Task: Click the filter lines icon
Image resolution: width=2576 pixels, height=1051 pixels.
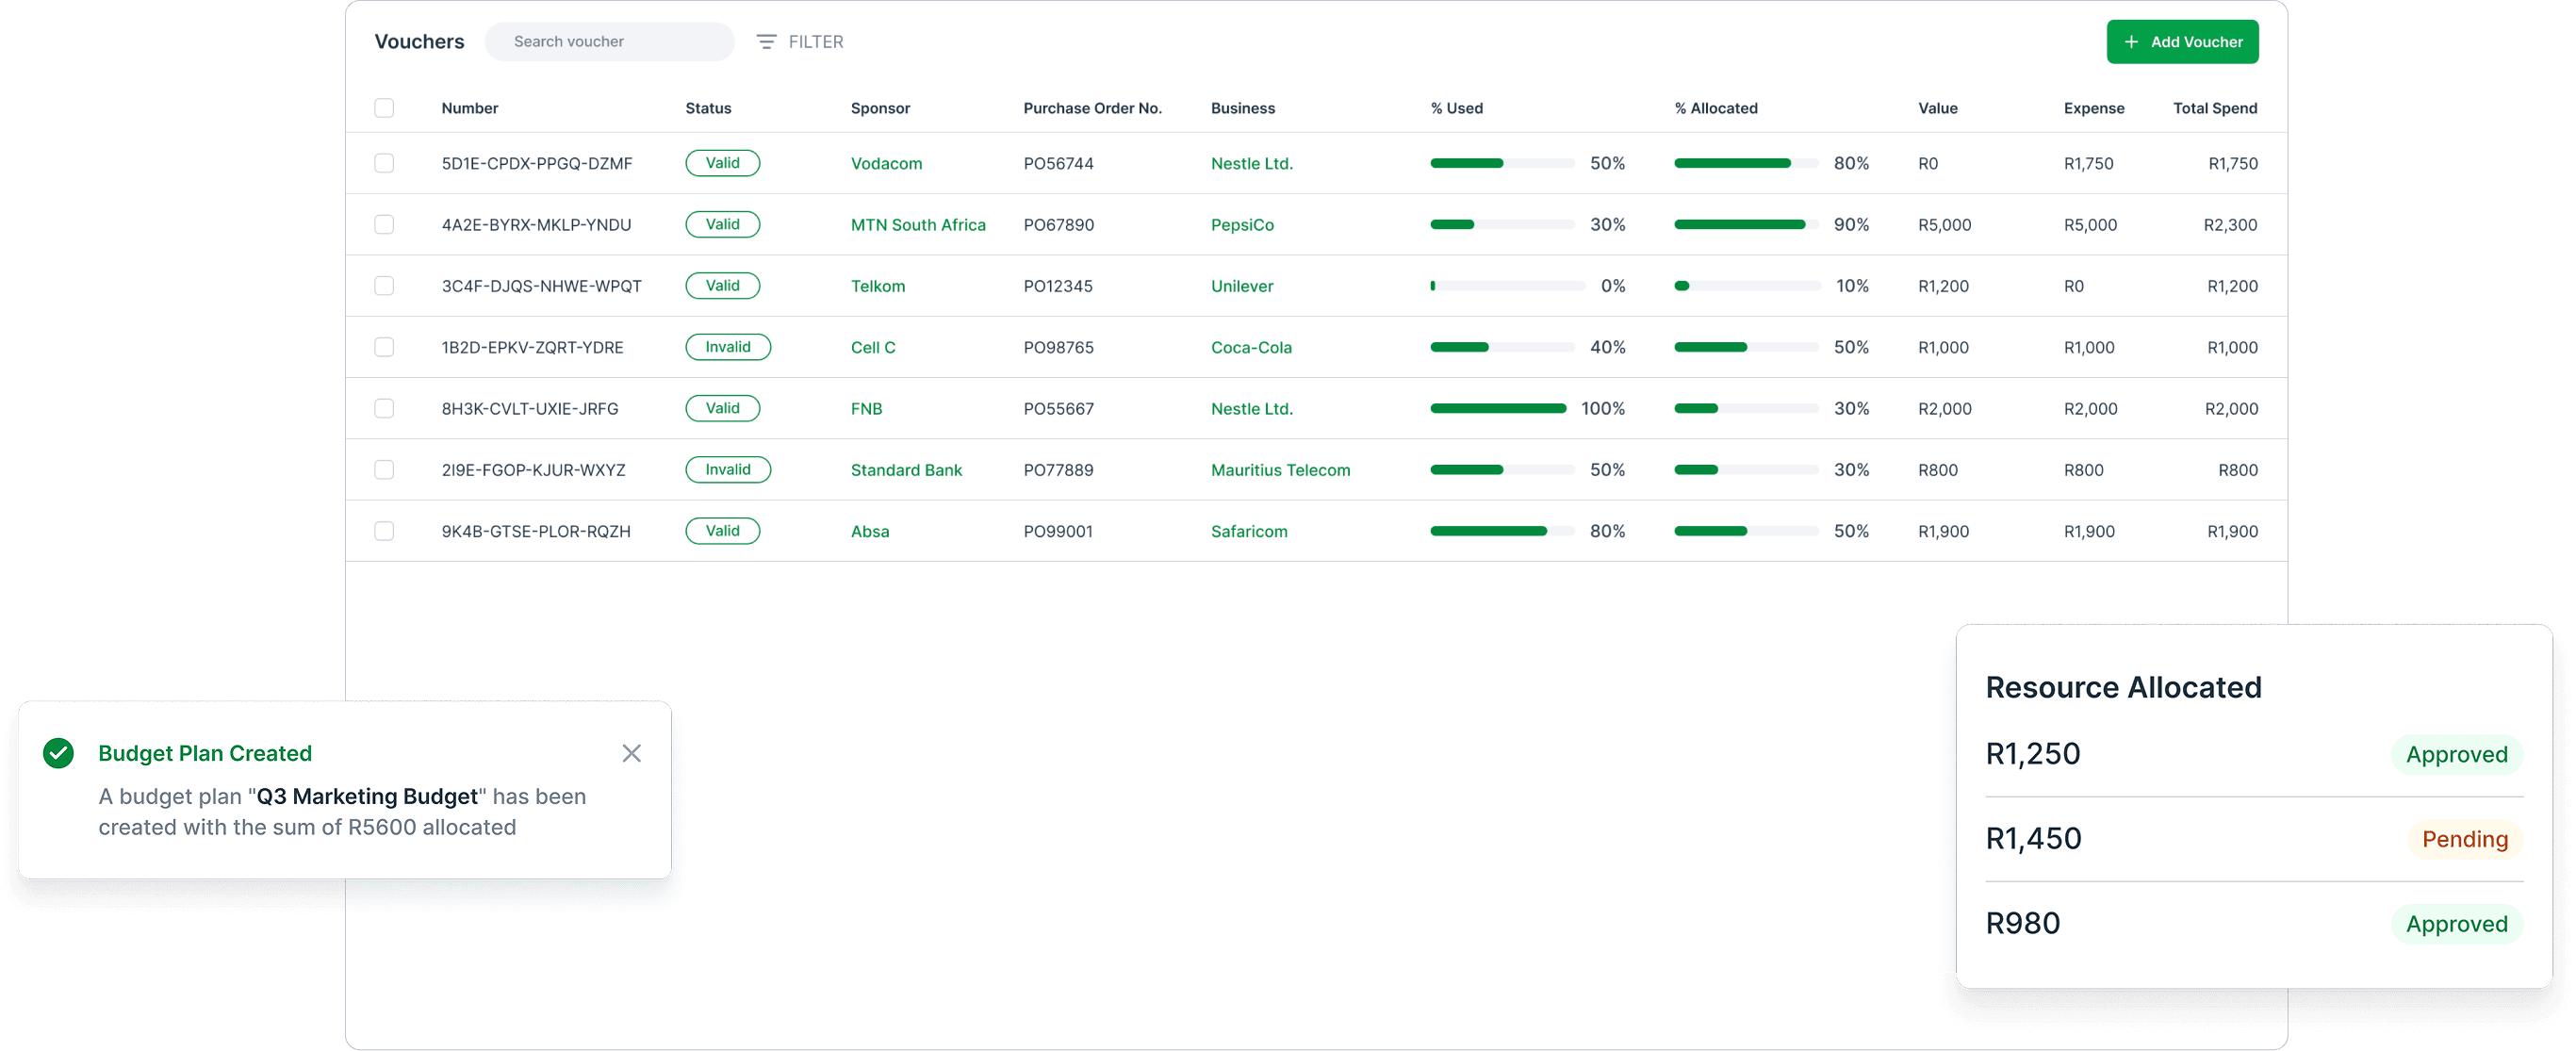Action: point(766,42)
